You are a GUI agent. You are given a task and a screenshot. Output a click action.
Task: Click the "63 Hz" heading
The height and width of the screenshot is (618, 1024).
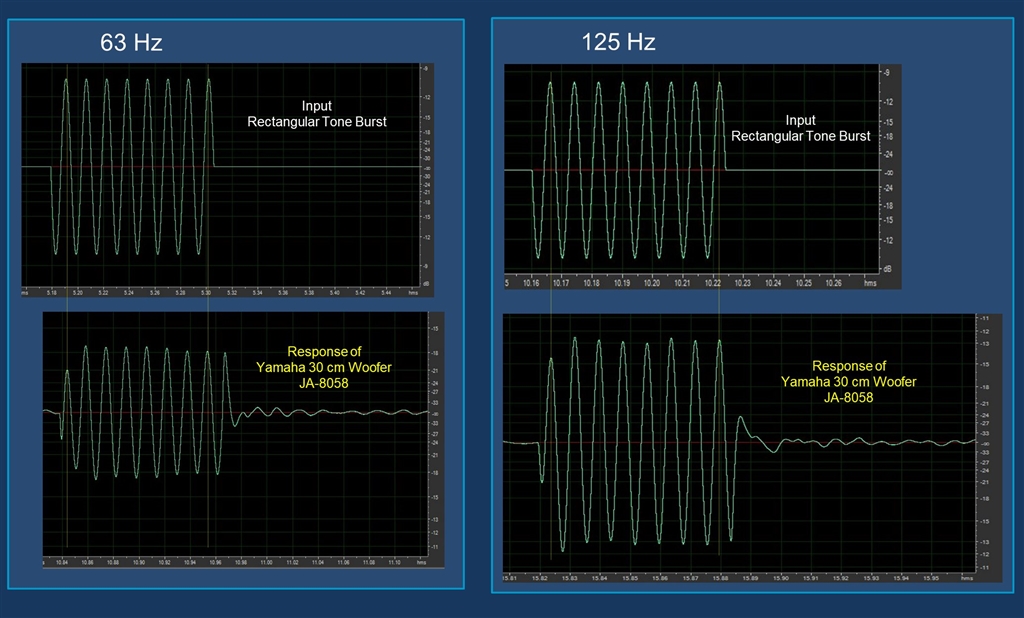click(x=131, y=42)
